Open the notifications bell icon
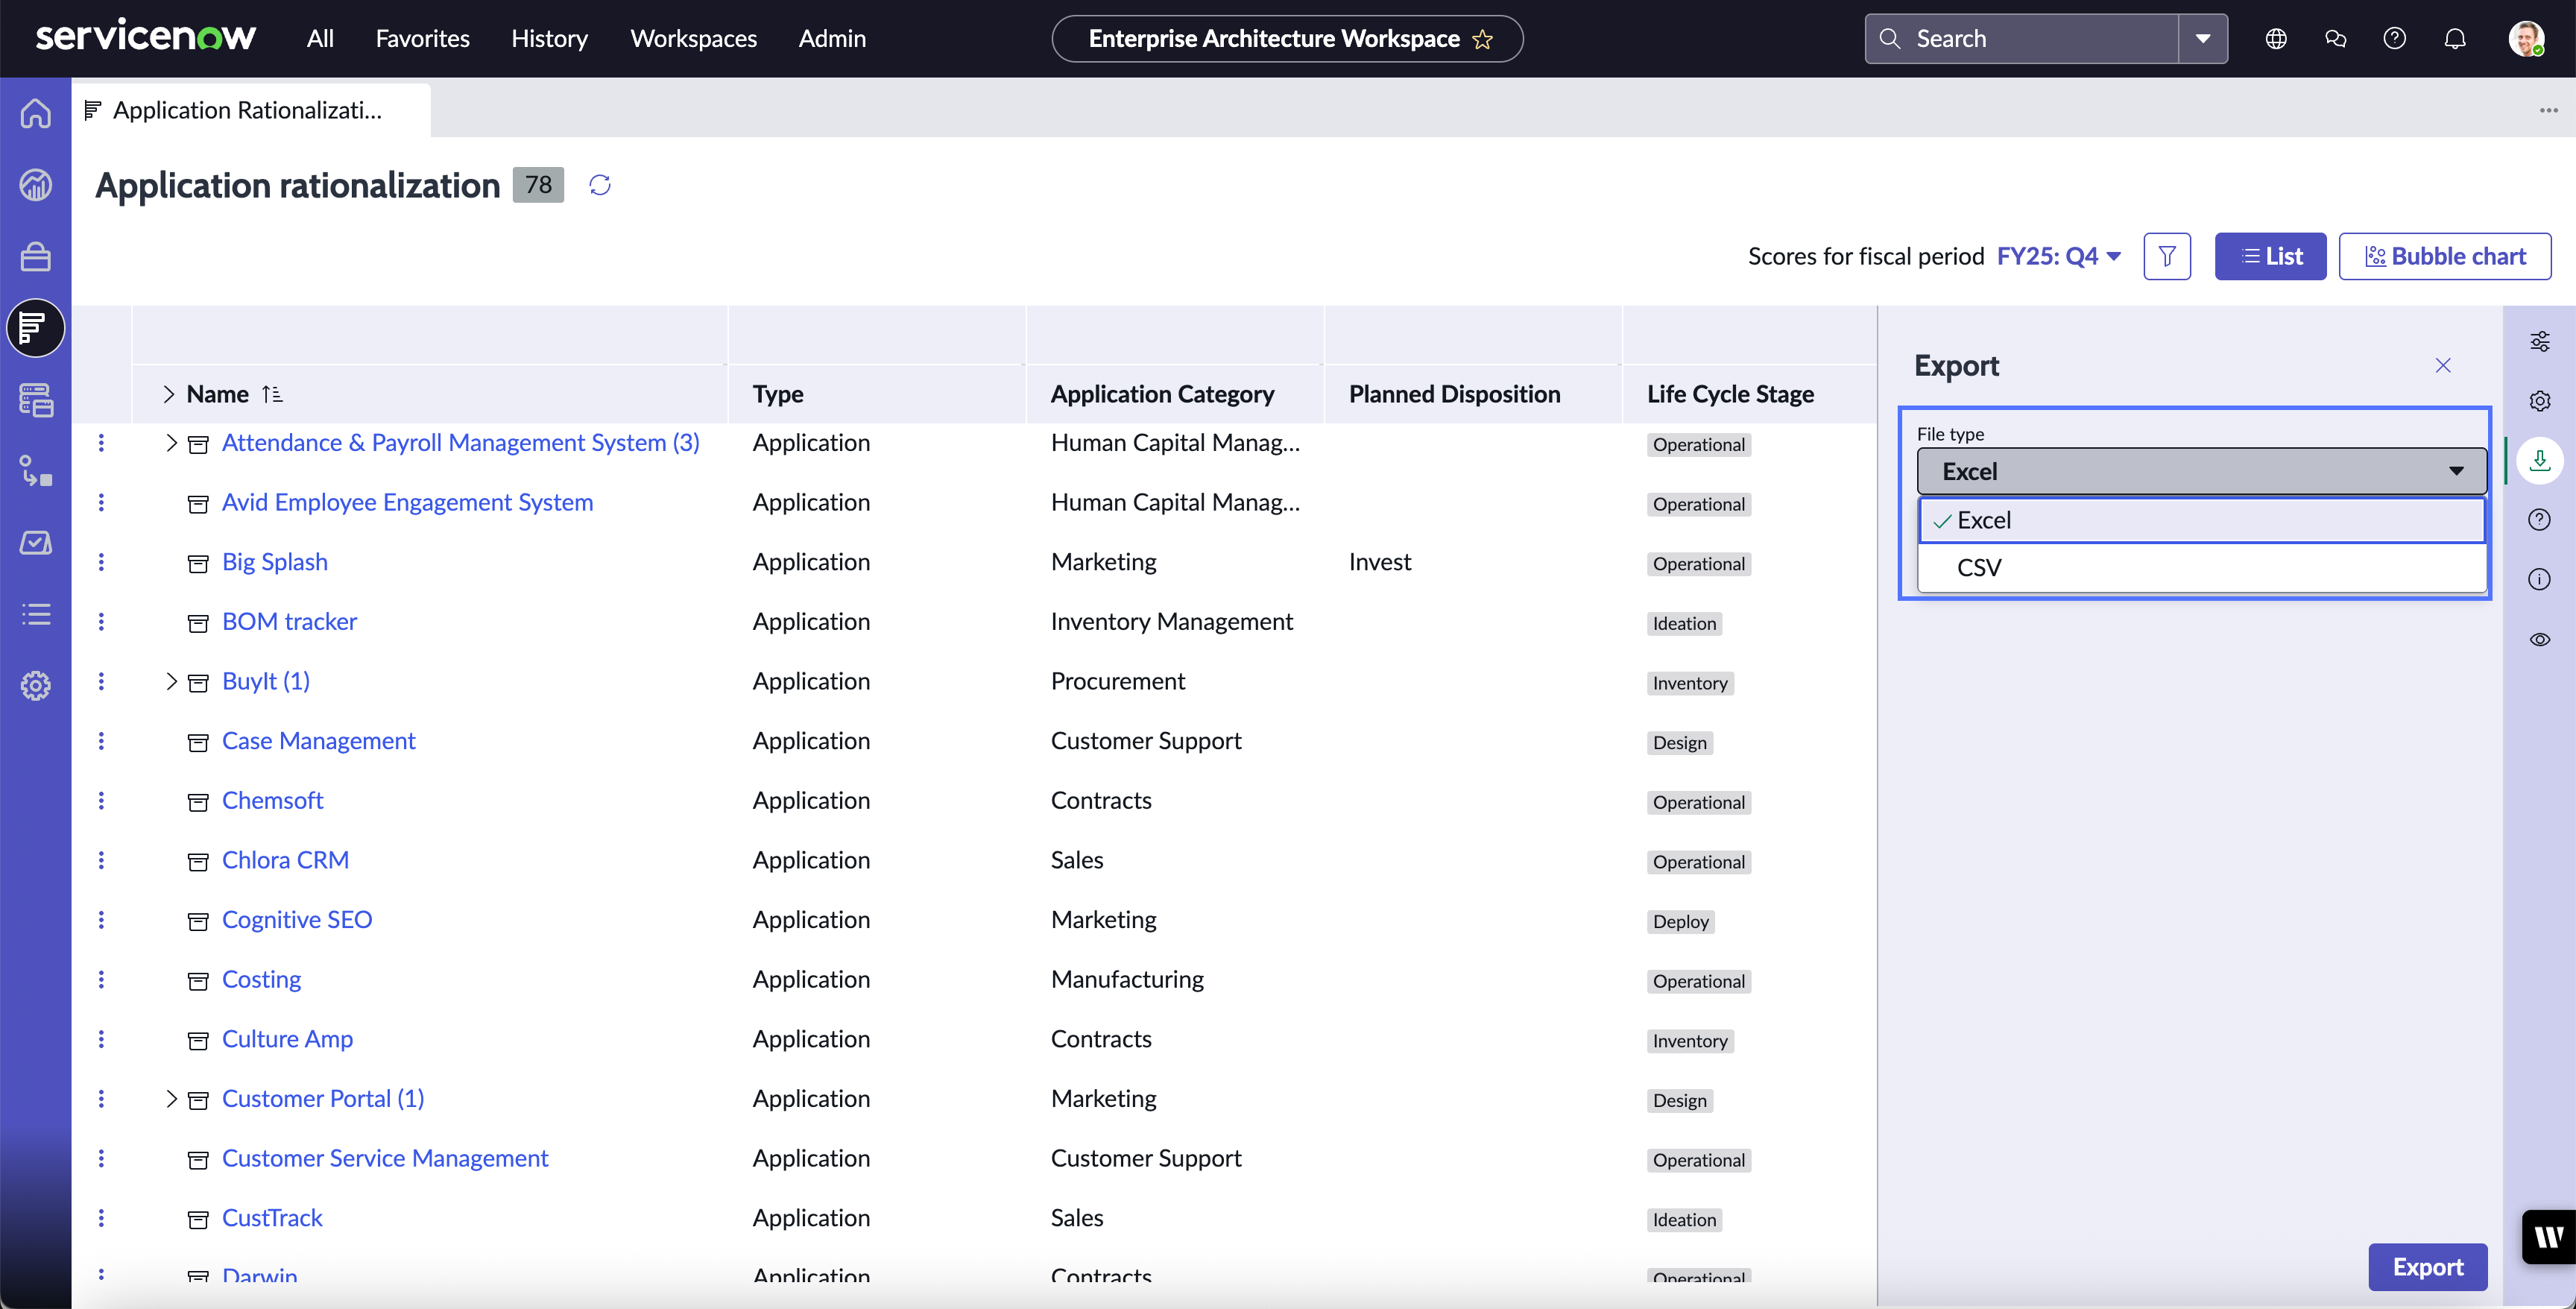The image size is (2576, 1309). [2455, 39]
